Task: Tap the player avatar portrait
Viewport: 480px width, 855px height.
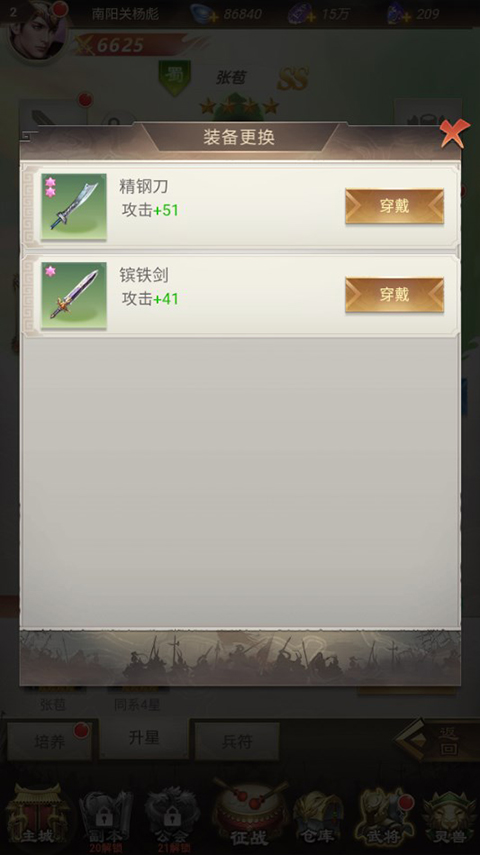Action: pos(37,30)
